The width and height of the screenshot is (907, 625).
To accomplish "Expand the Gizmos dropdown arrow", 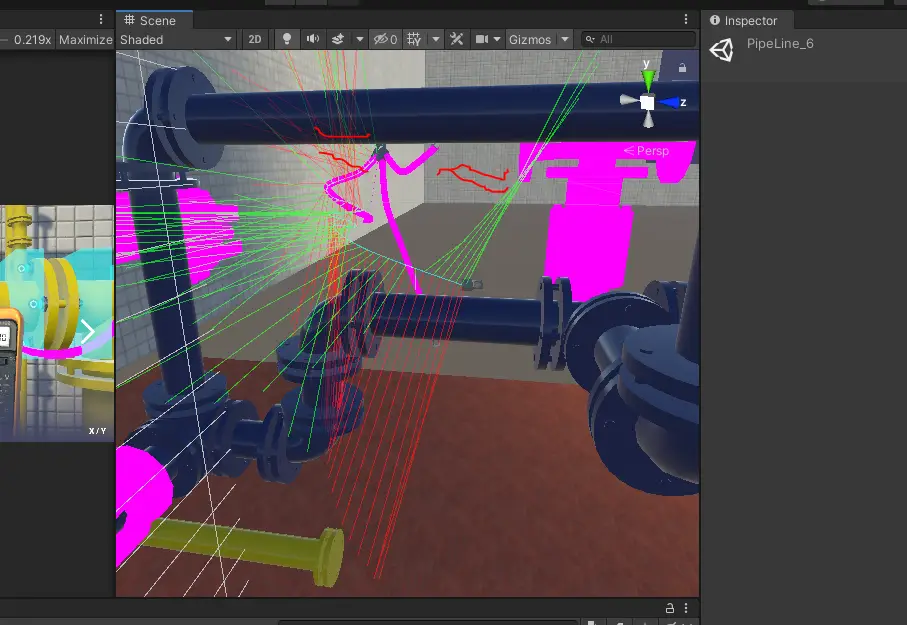I will pos(565,39).
